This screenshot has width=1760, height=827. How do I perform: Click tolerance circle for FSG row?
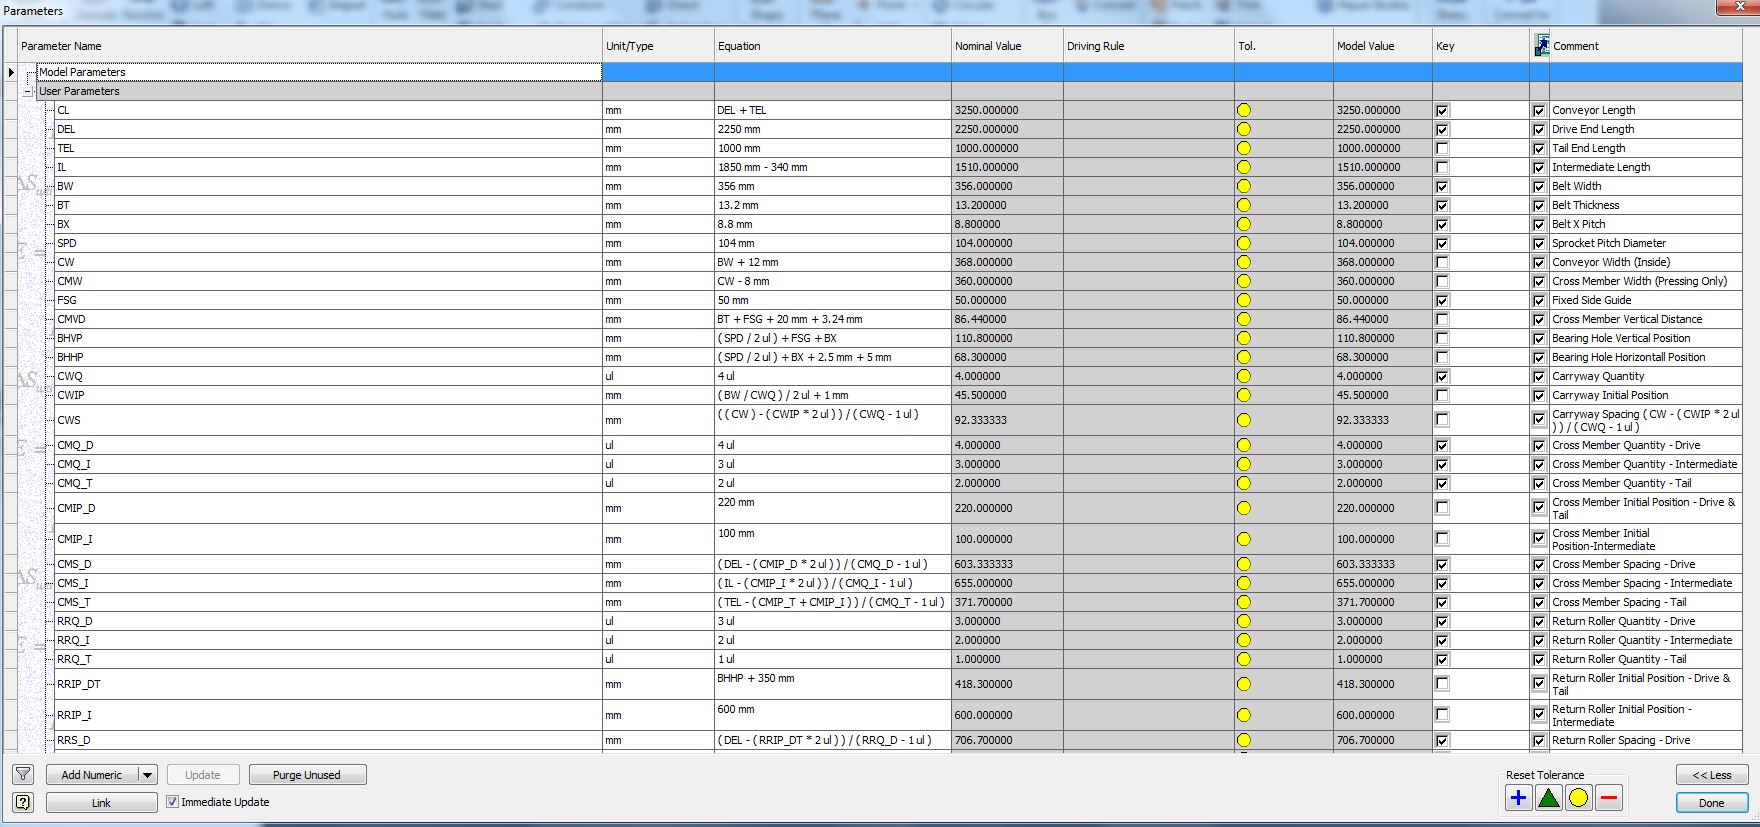[x=1244, y=300]
